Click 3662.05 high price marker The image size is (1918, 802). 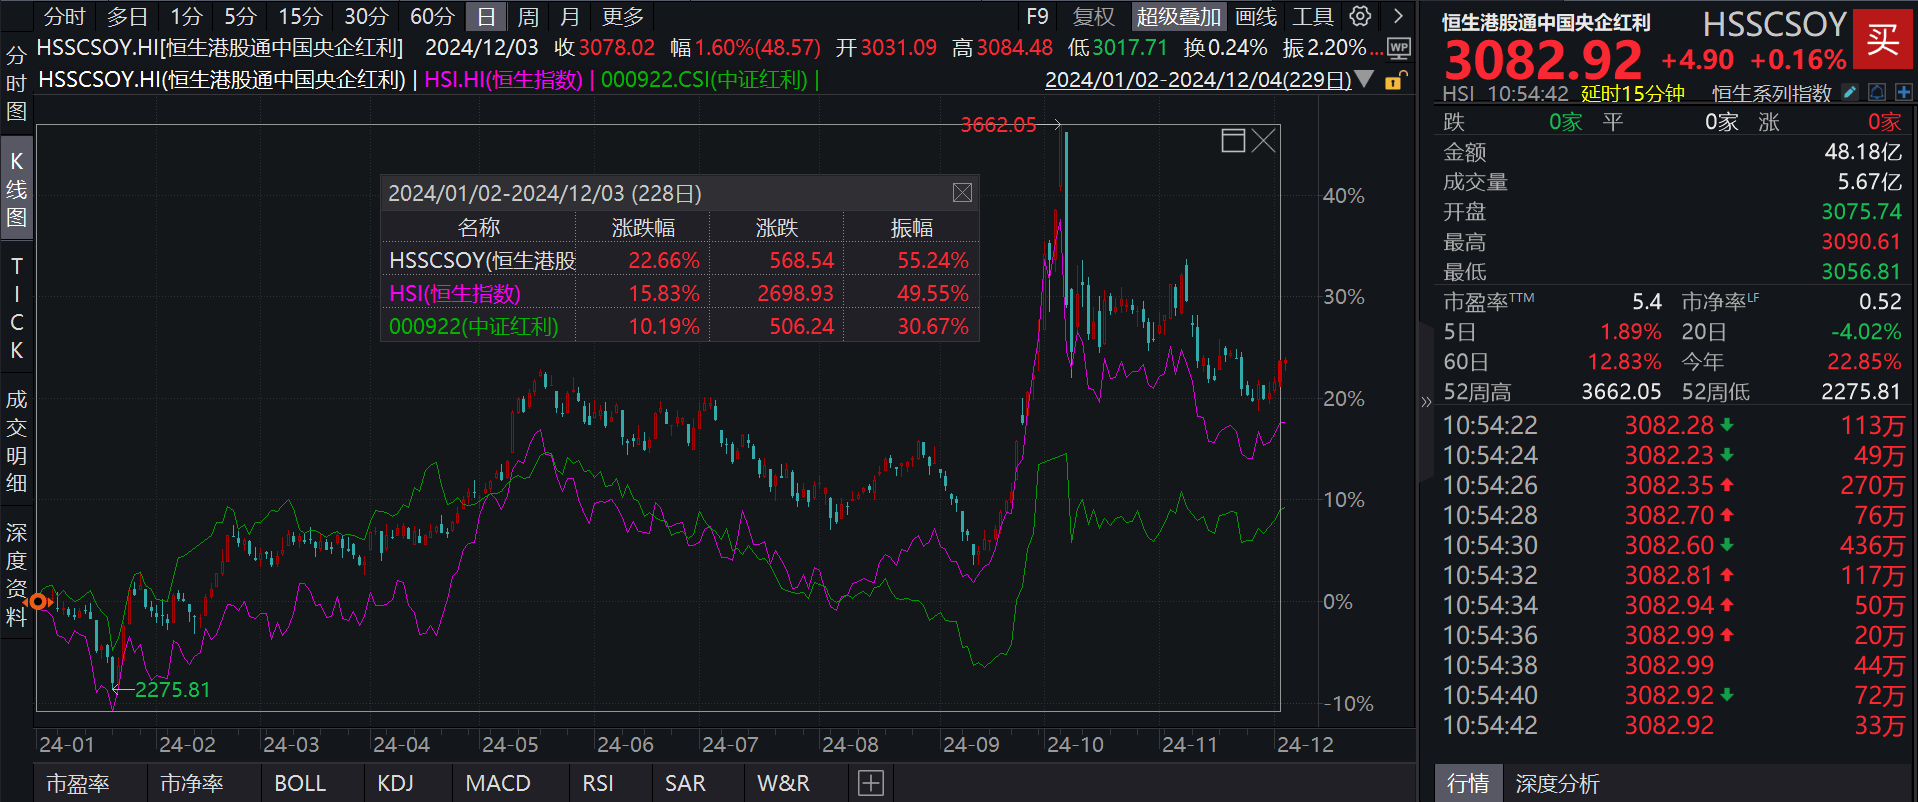click(x=998, y=125)
